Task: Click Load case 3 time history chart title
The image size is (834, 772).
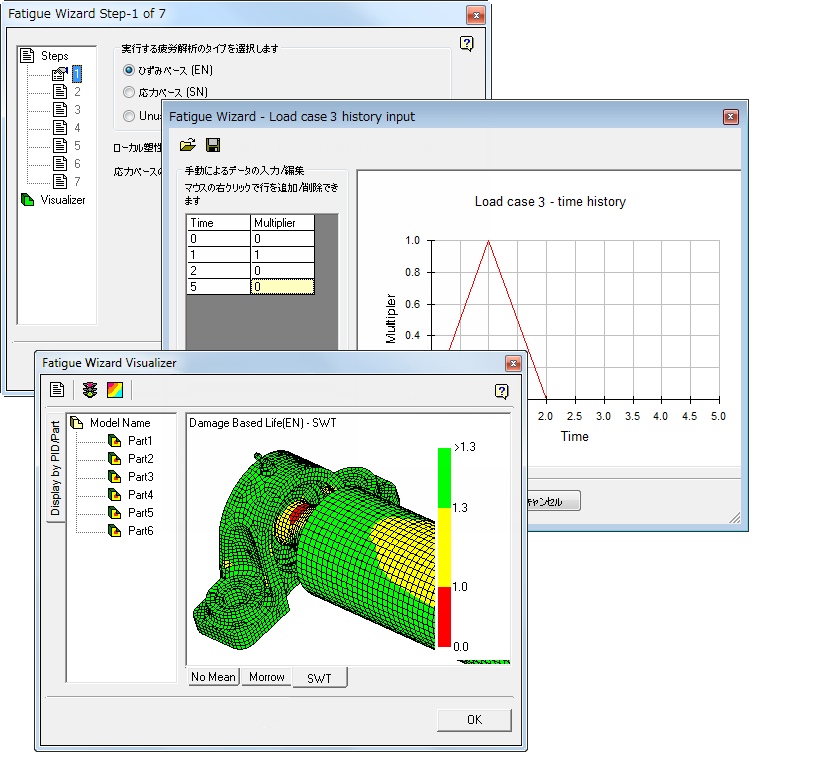Action: (x=550, y=202)
